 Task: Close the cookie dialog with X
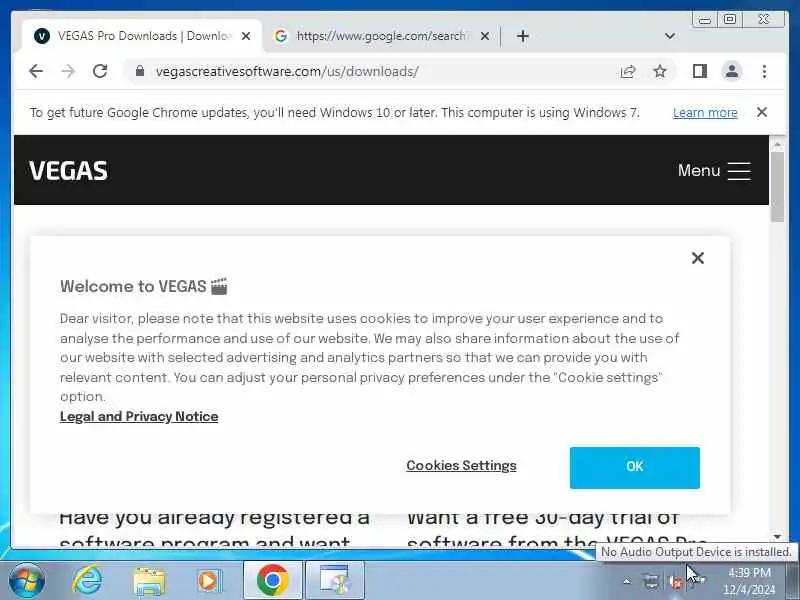(x=697, y=258)
